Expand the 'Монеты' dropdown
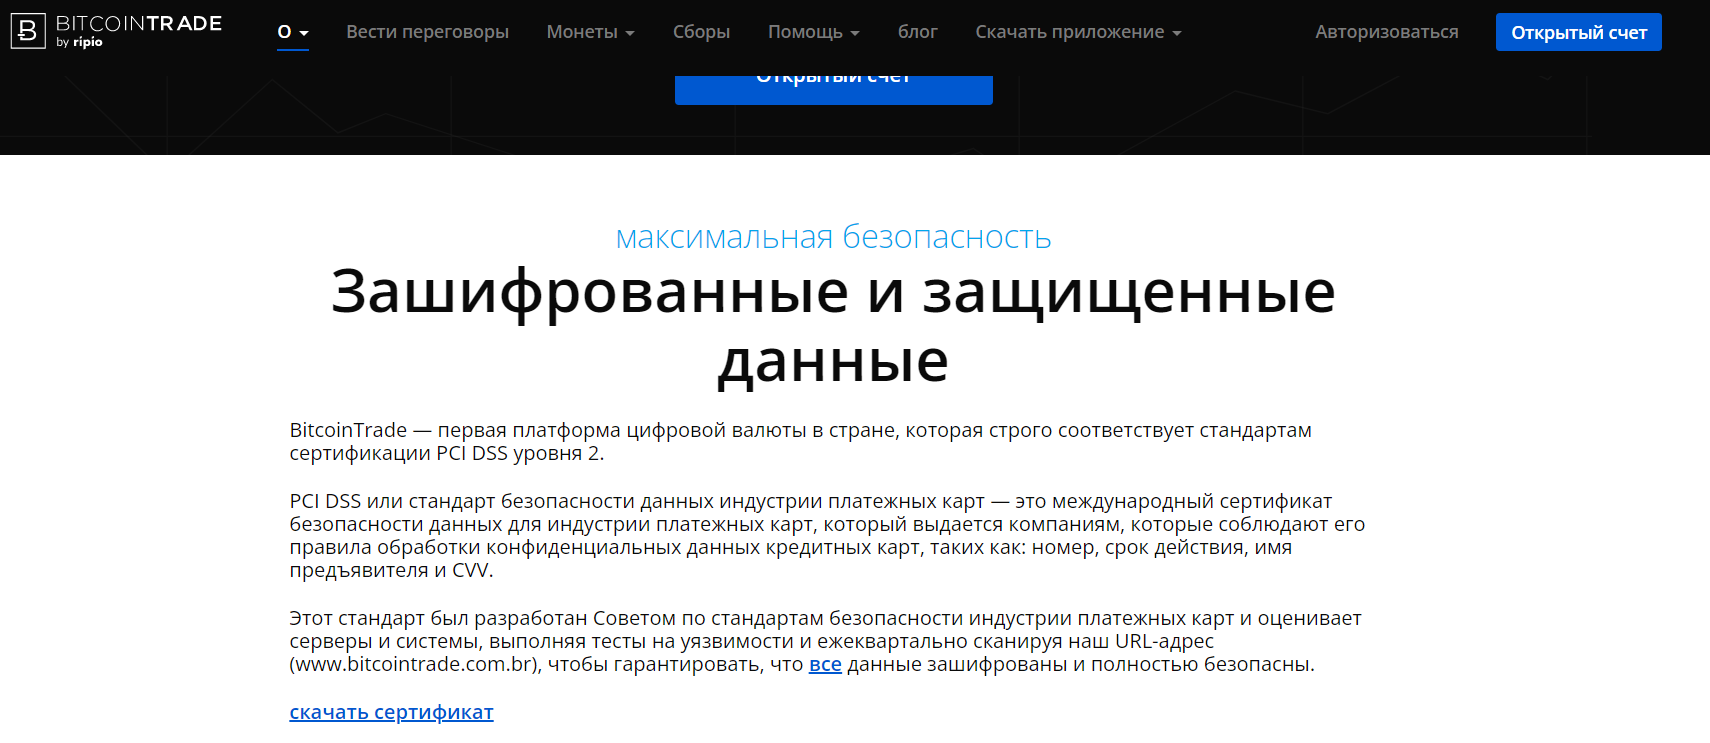The image size is (1710, 743). 590,32
